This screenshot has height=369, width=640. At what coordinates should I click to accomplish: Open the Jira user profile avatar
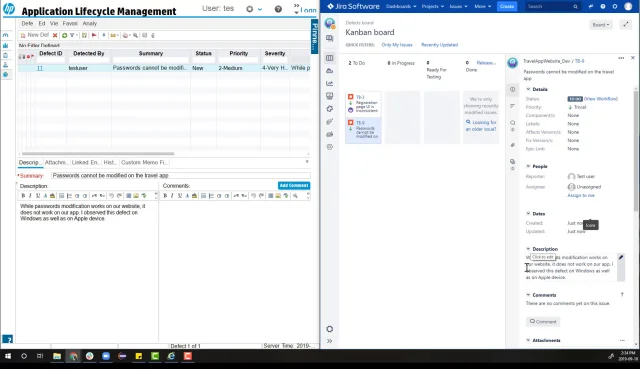(x=628, y=7)
